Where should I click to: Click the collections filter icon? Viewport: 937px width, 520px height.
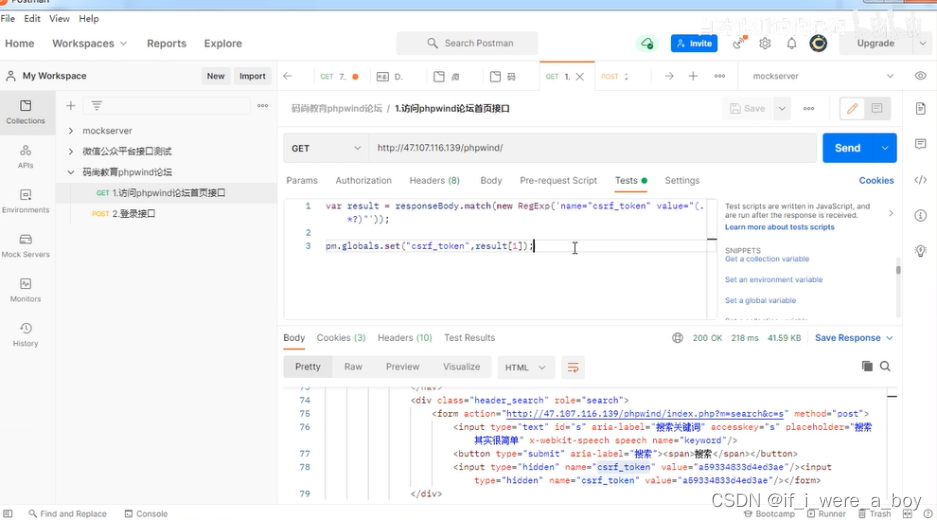[x=96, y=106]
